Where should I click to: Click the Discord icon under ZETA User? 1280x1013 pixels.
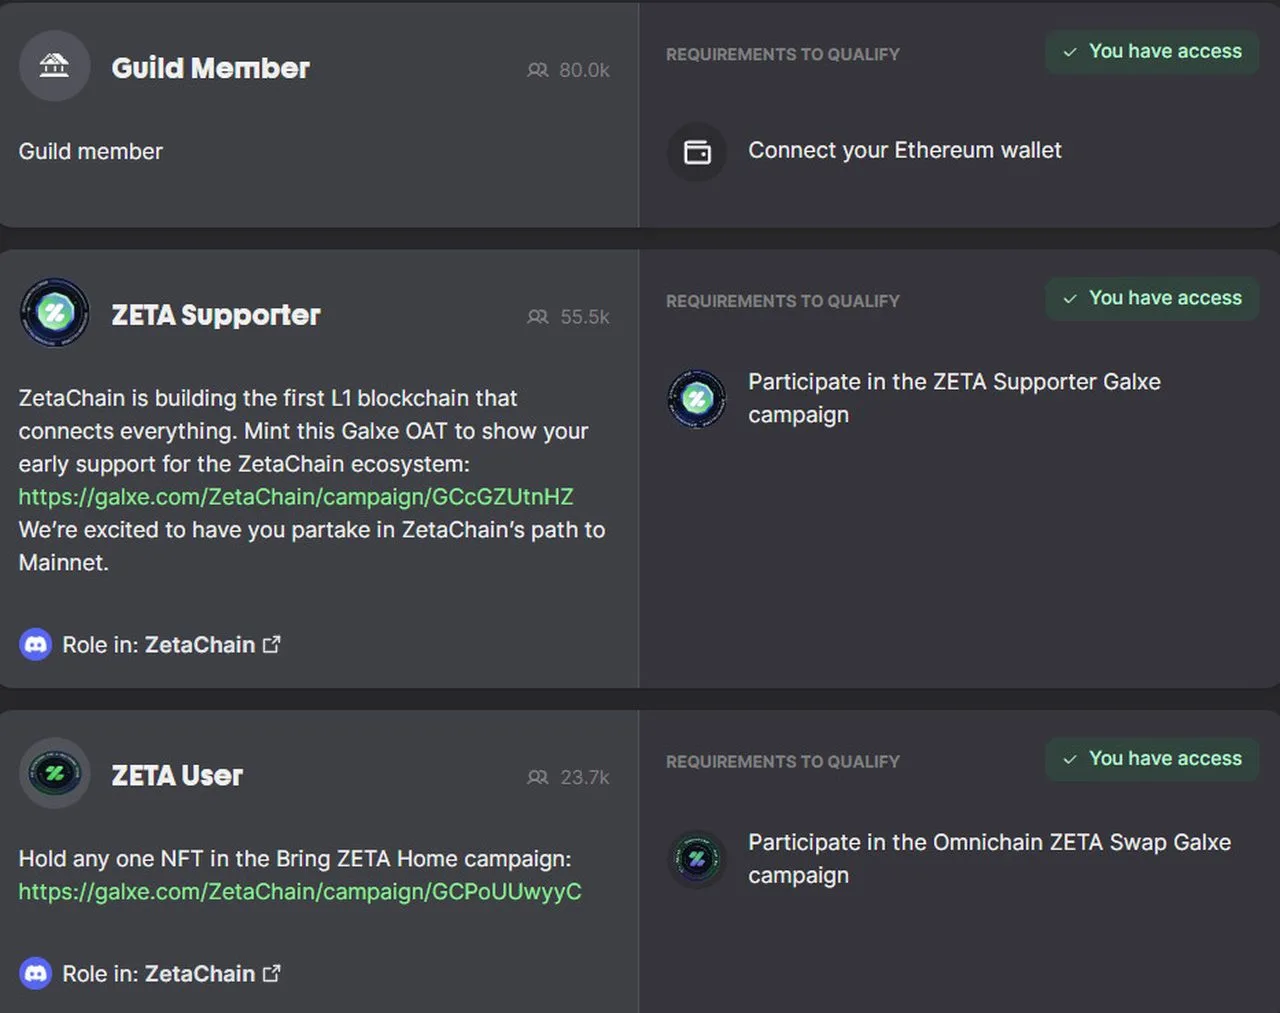[35, 973]
